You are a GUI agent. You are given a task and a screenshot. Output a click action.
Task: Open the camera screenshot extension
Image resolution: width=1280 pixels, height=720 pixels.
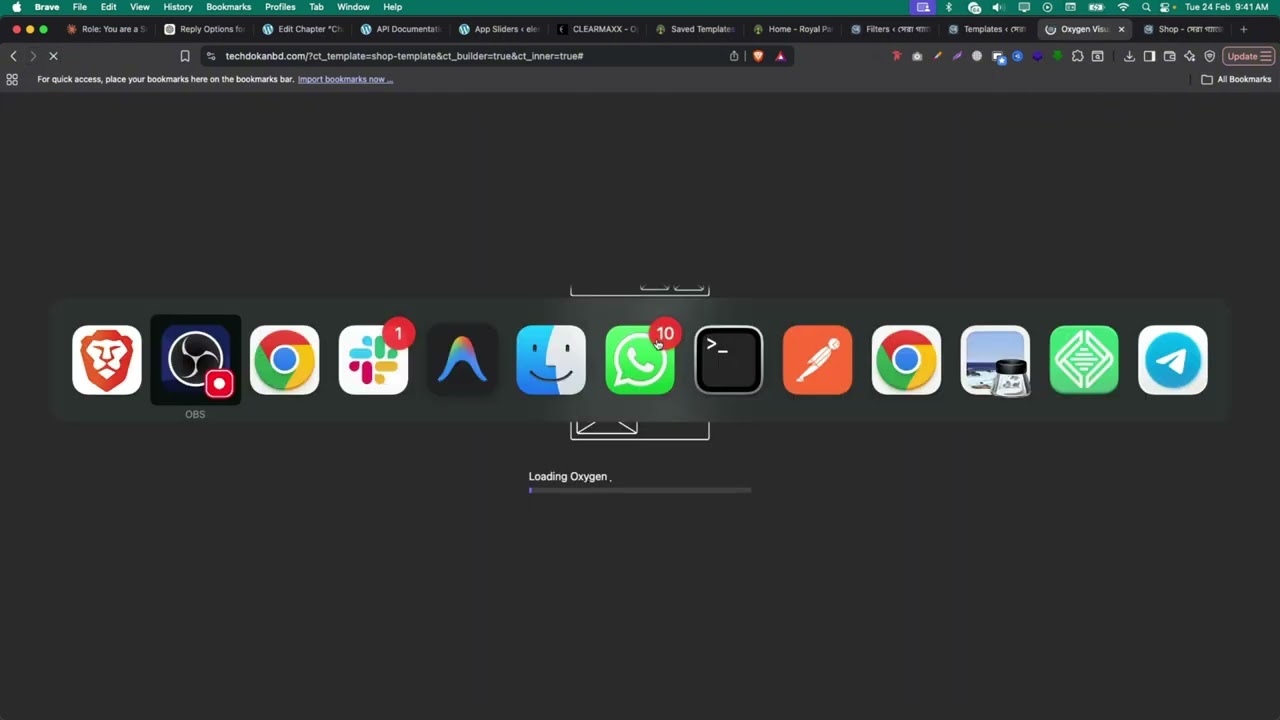[x=917, y=56]
